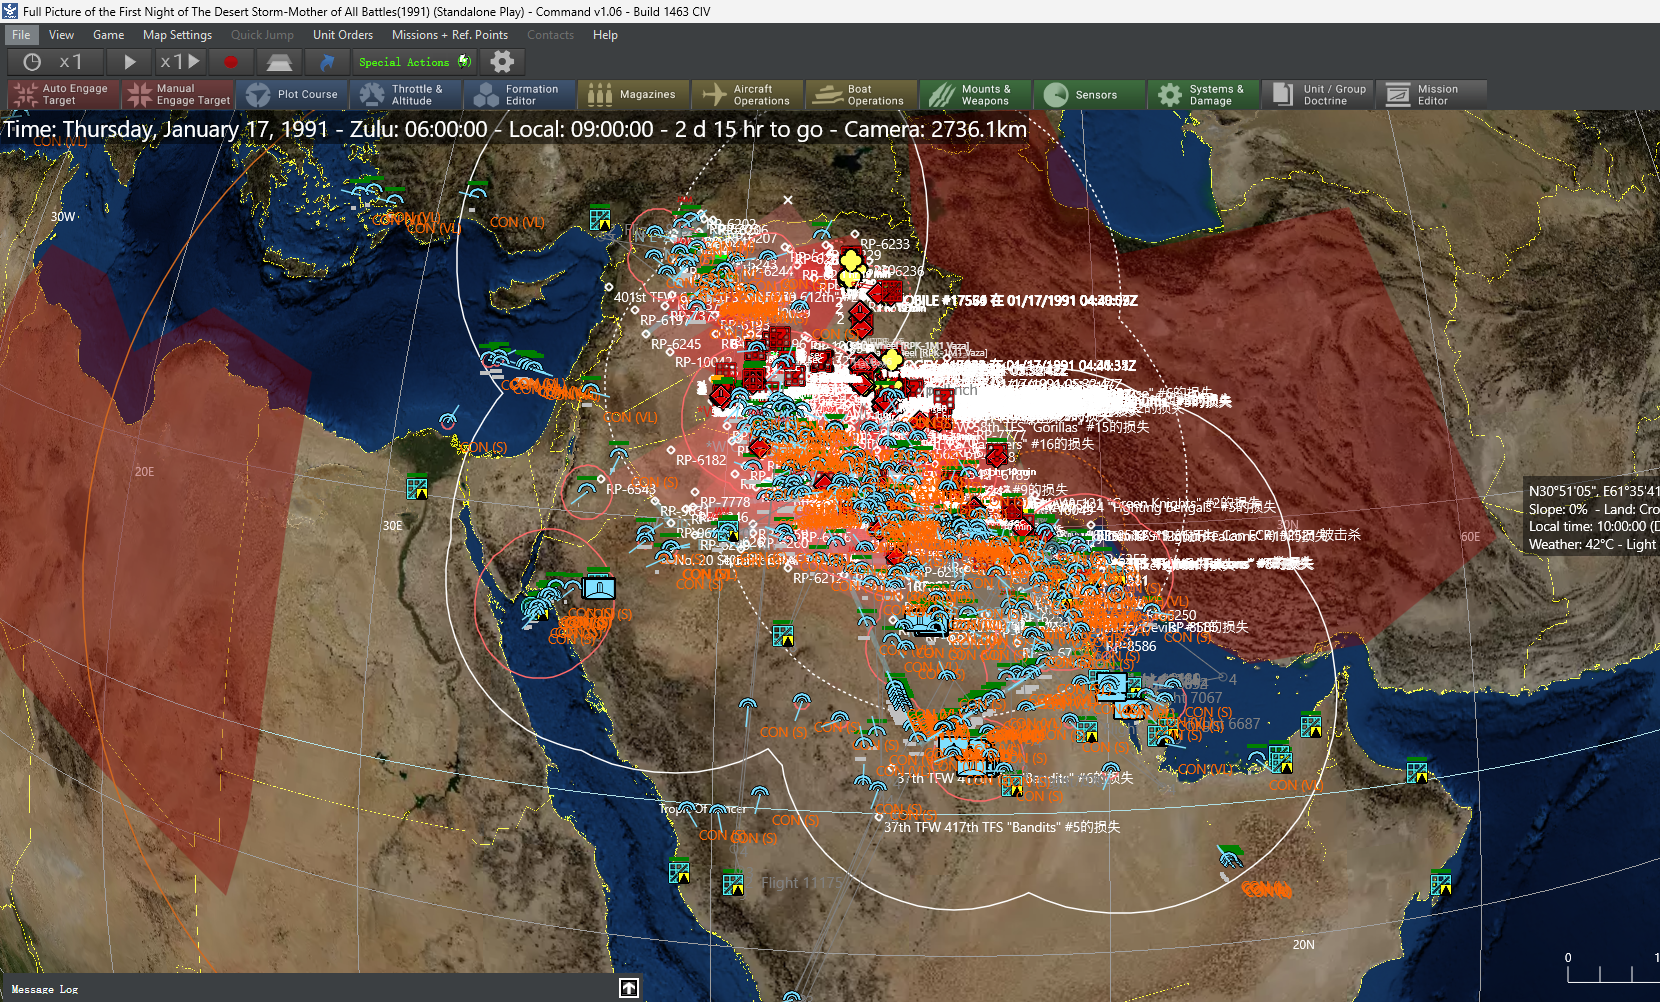This screenshot has width=1660, height=1002.
Task: Select the airbase icon left of Flight 11175
Action: pyautogui.click(x=733, y=885)
